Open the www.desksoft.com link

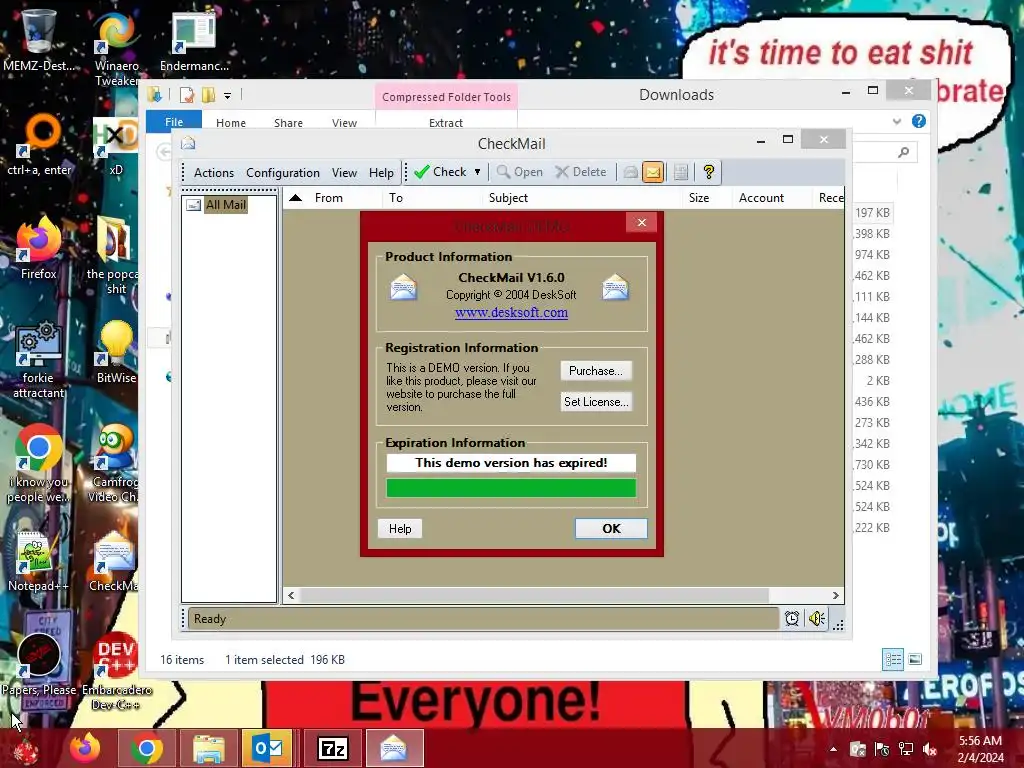(x=511, y=313)
